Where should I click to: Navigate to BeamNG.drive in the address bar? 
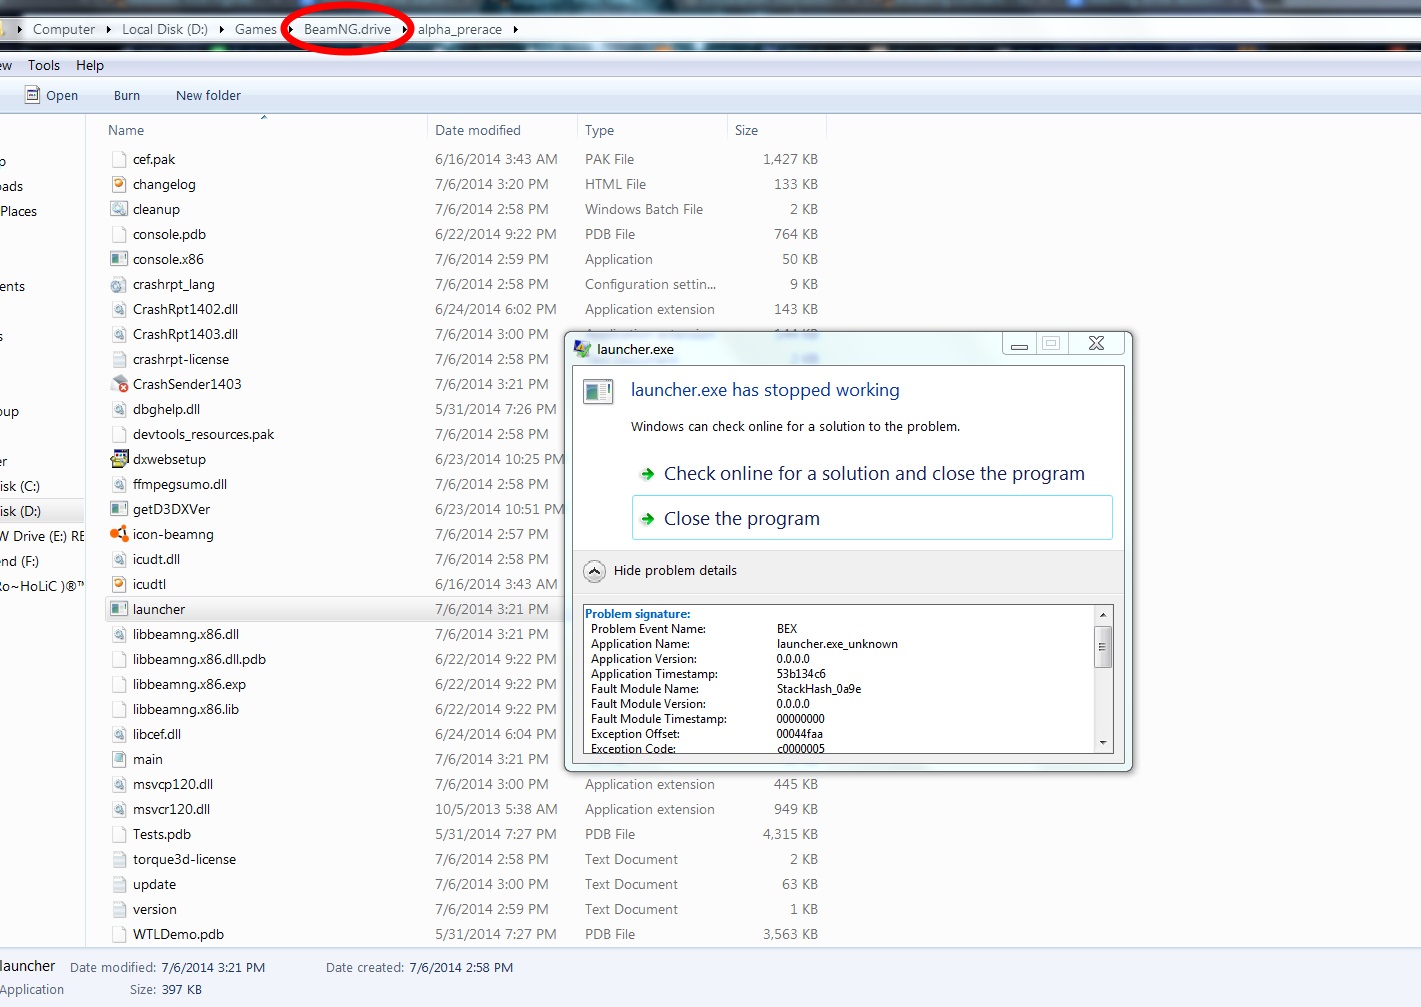[347, 29]
